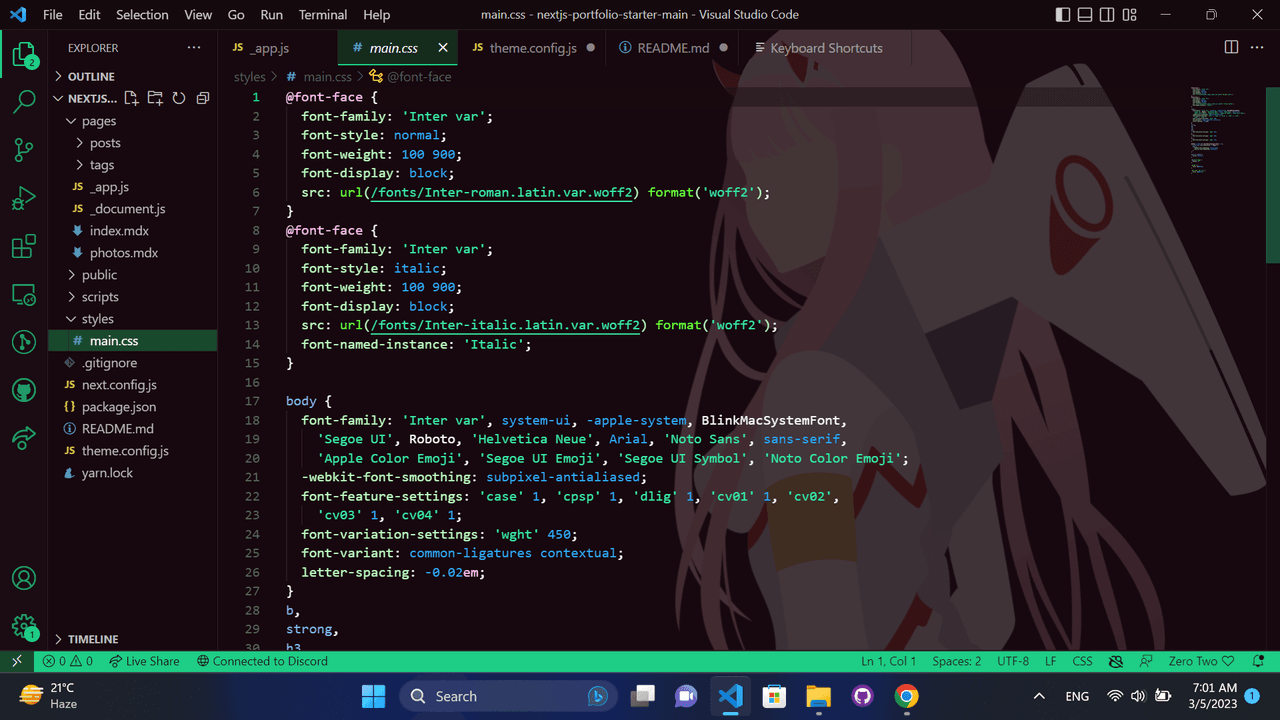Toggle the secondary side bar layout

tap(1107, 15)
